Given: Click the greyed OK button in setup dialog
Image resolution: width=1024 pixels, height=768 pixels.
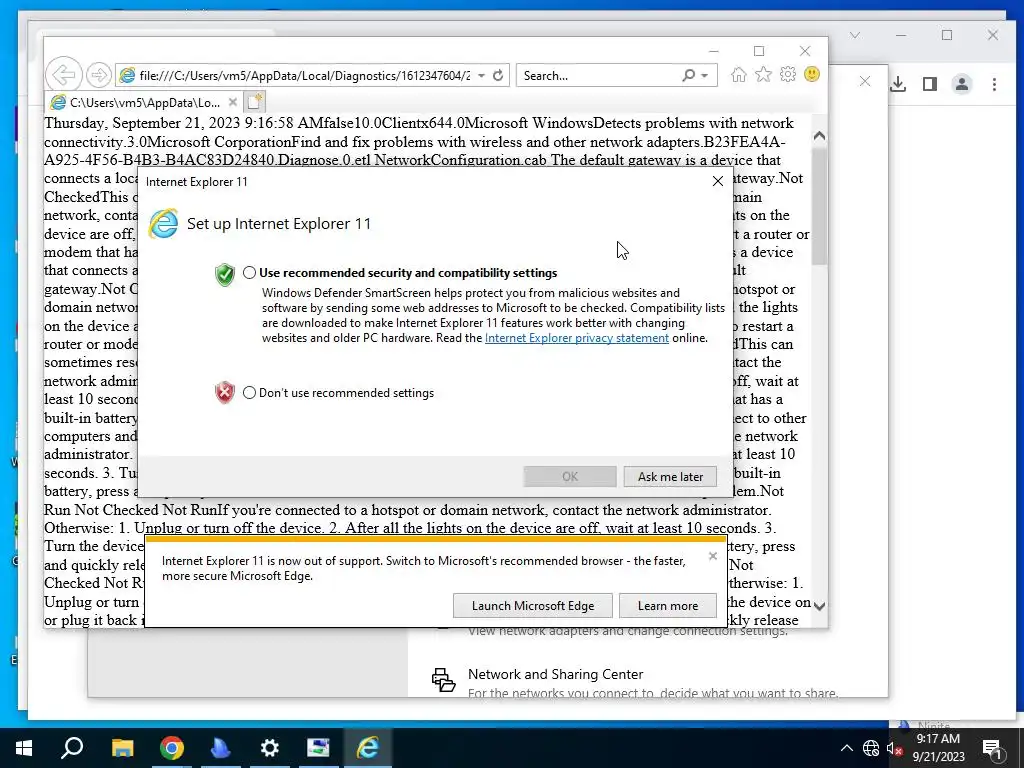Looking at the screenshot, I should click(x=570, y=477).
